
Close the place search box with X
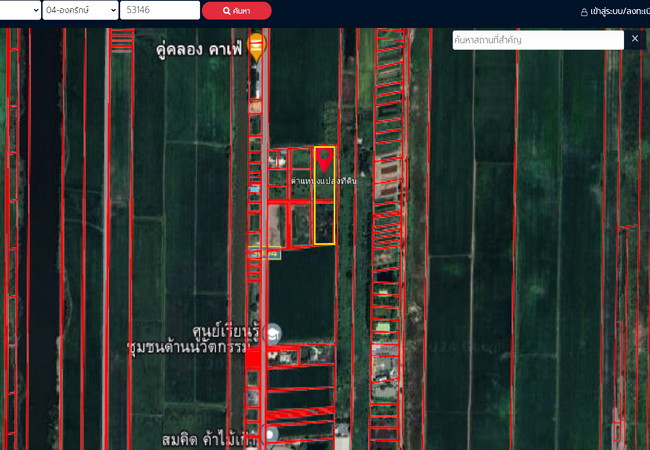point(635,39)
